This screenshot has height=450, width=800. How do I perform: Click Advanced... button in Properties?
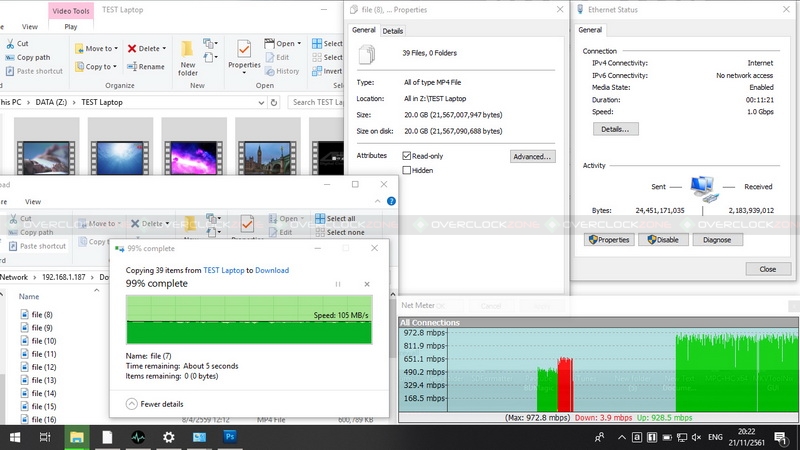(532, 157)
